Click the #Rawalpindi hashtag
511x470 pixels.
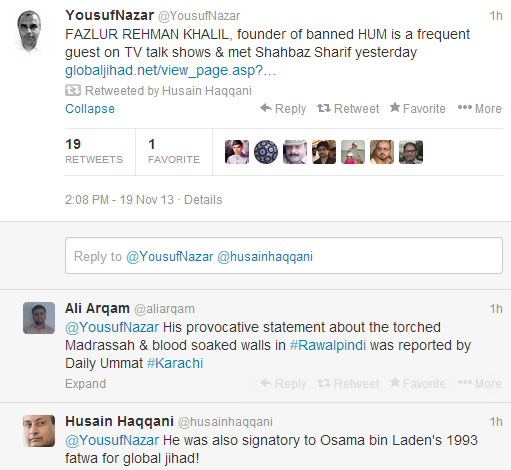click(328, 345)
